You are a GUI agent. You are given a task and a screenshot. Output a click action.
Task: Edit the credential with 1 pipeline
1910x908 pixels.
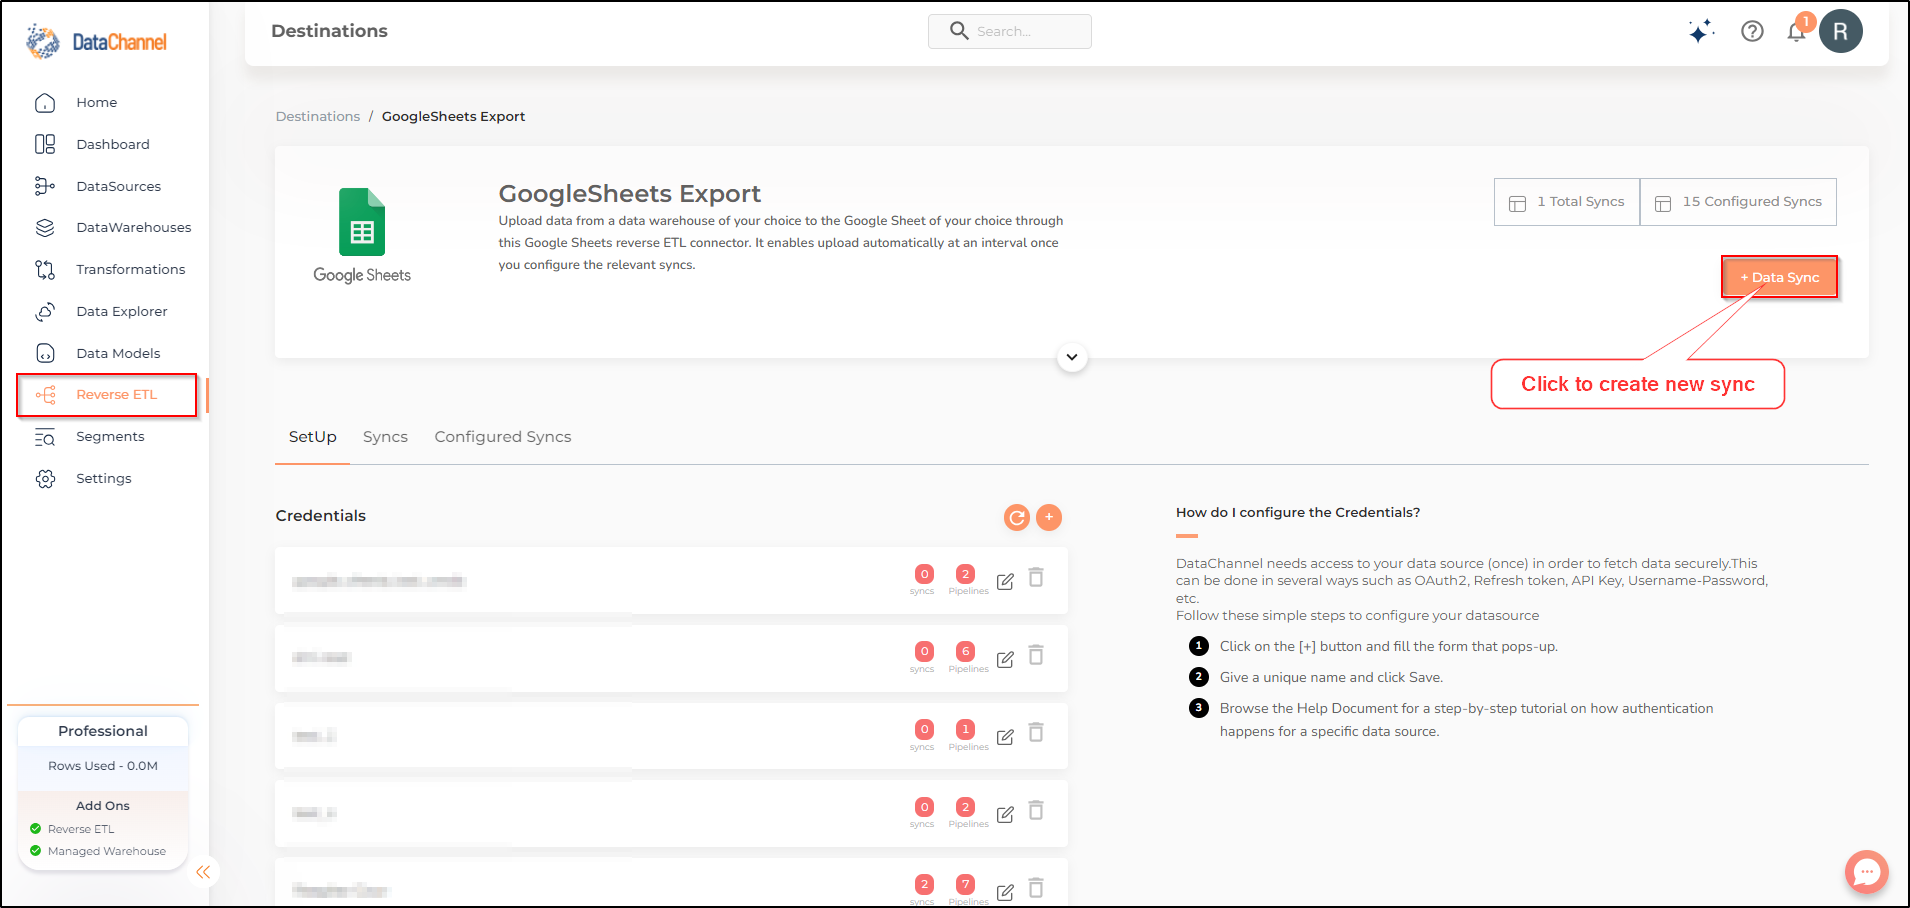tap(1005, 737)
